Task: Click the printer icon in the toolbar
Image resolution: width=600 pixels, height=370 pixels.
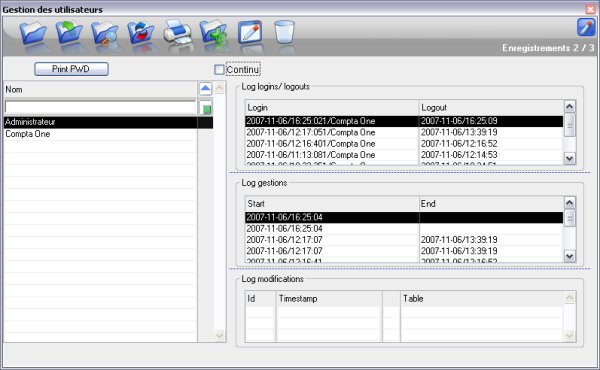Action: pos(177,33)
